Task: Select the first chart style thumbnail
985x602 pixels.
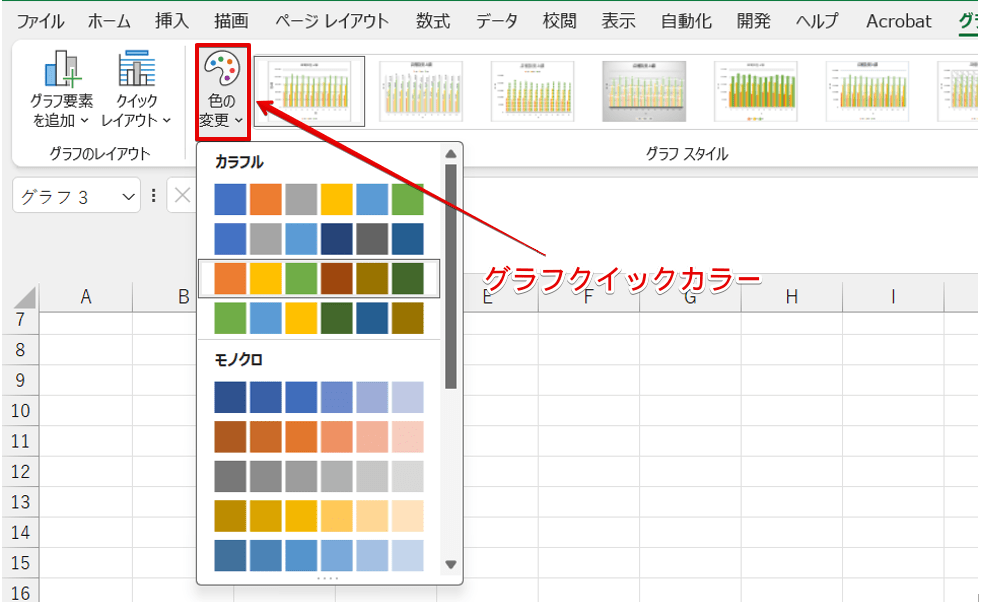Action: (309, 91)
